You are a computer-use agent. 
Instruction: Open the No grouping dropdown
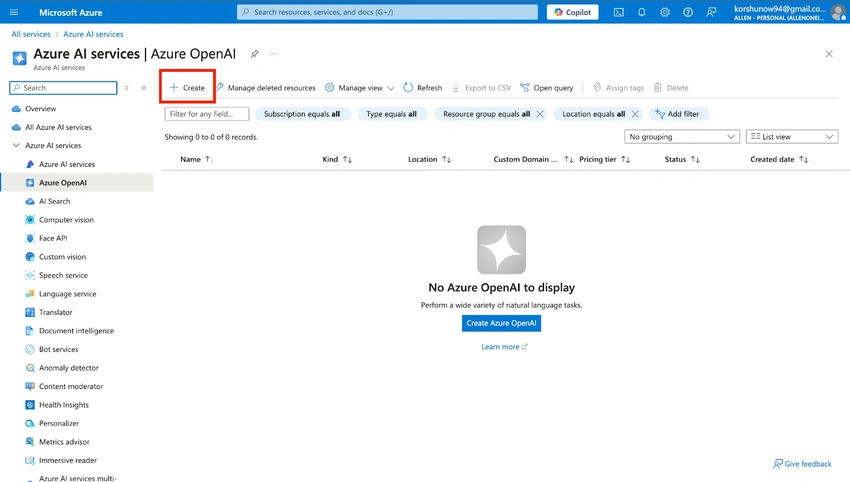coord(682,137)
